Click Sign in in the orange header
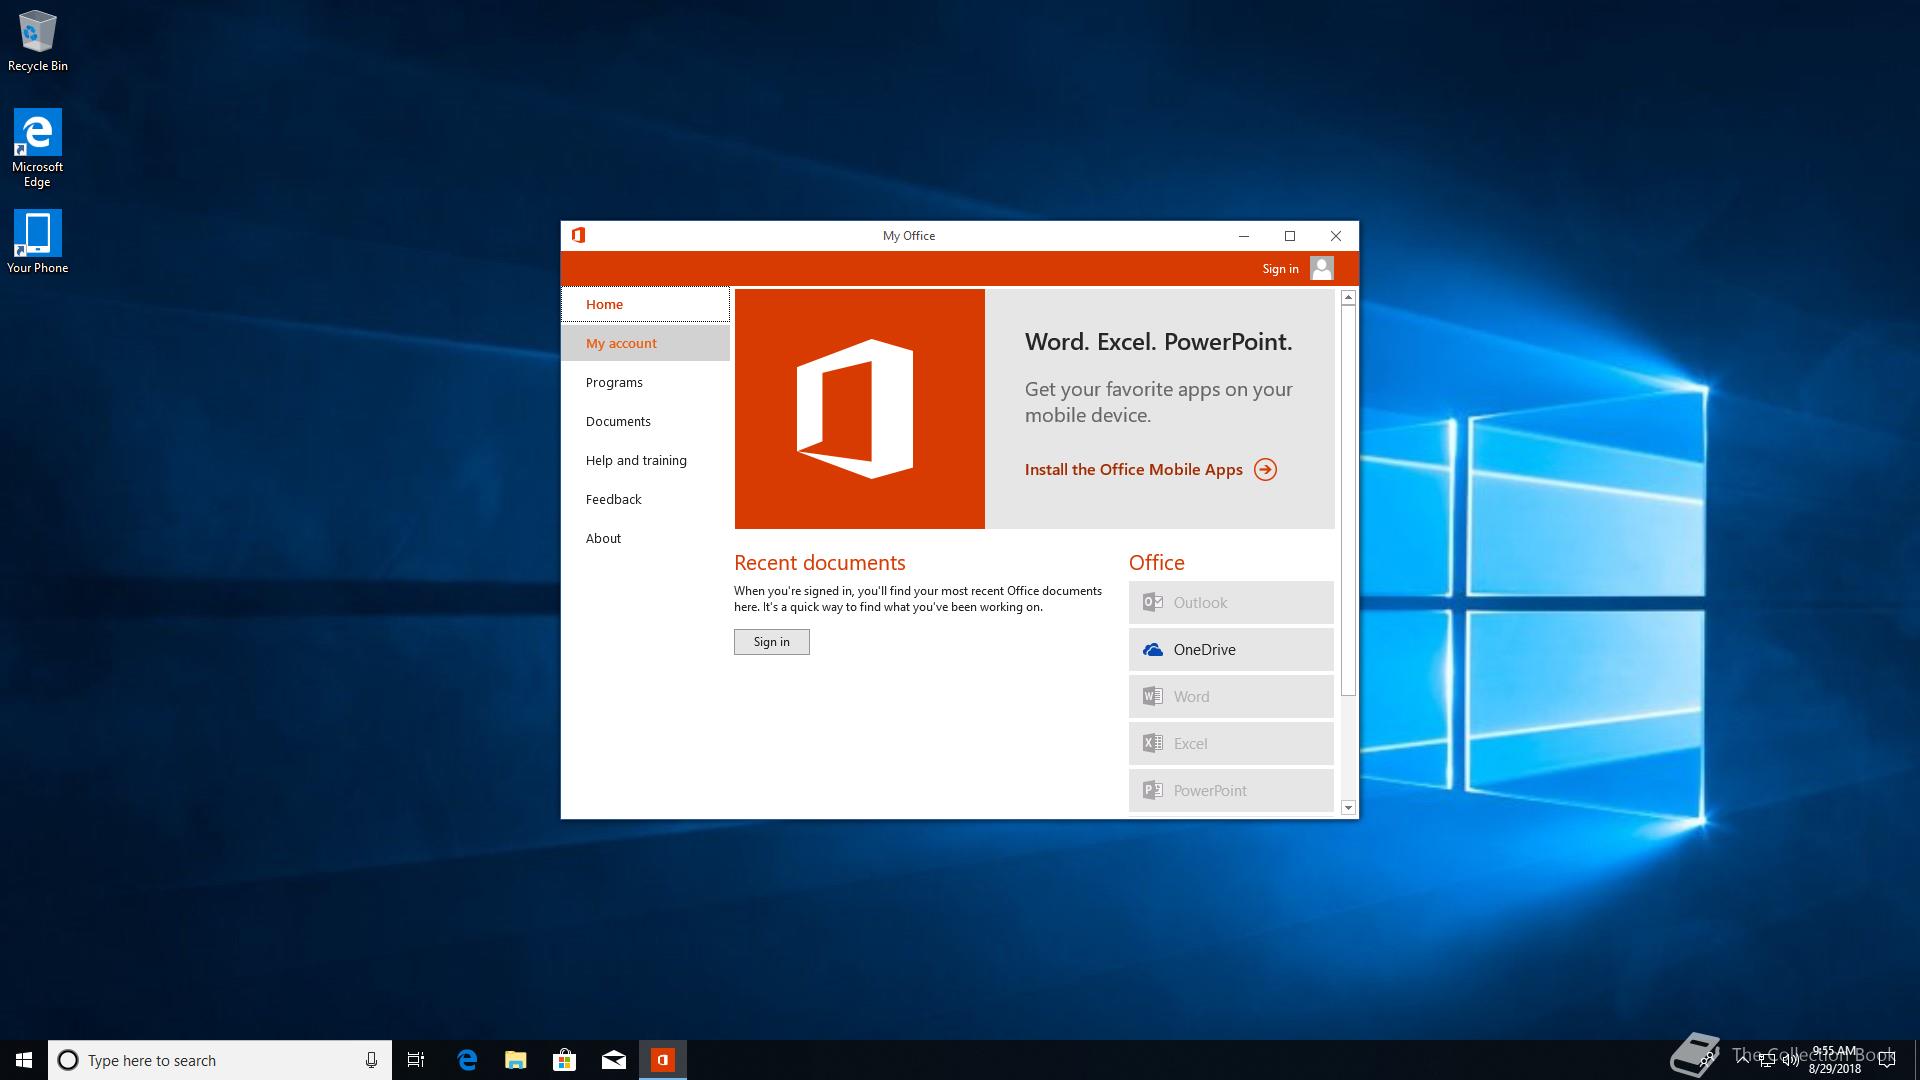The width and height of the screenshot is (1920, 1080). click(x=1280, y=268)
